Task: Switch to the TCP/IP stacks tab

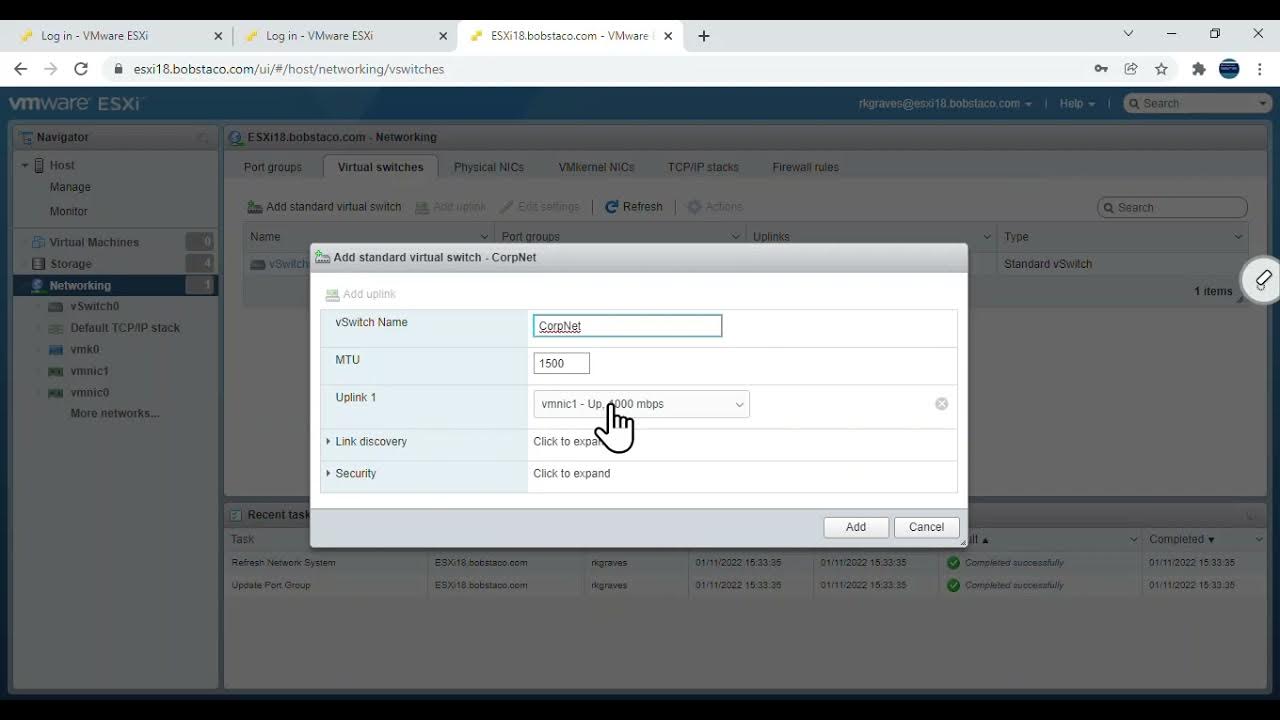Action: tap(703, 167)
